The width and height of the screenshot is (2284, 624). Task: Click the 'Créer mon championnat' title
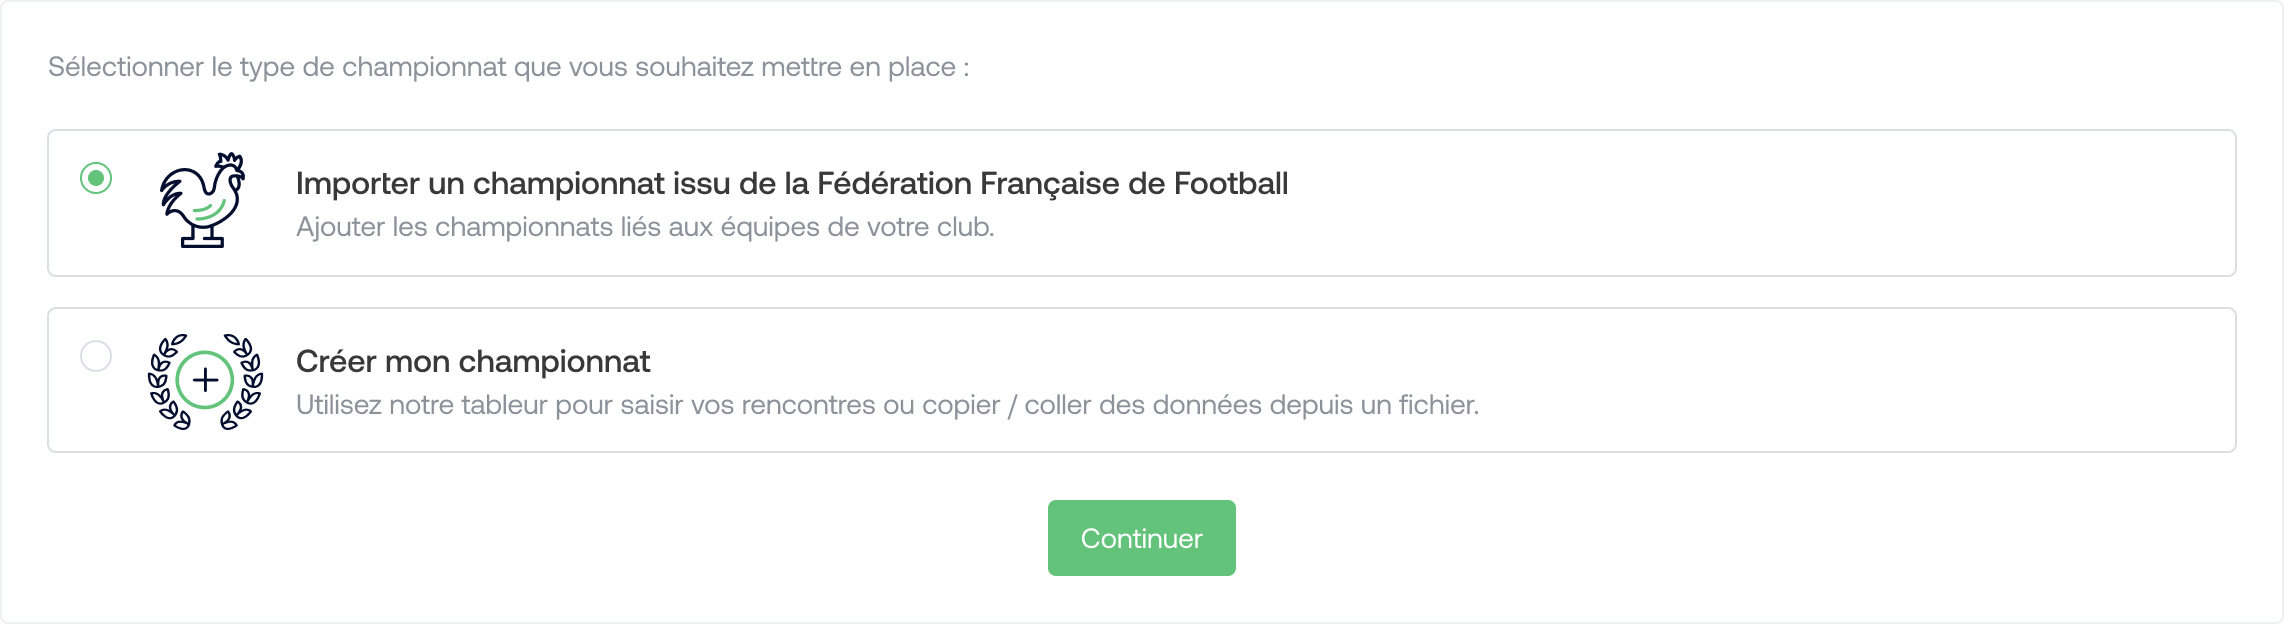(473, 361)
